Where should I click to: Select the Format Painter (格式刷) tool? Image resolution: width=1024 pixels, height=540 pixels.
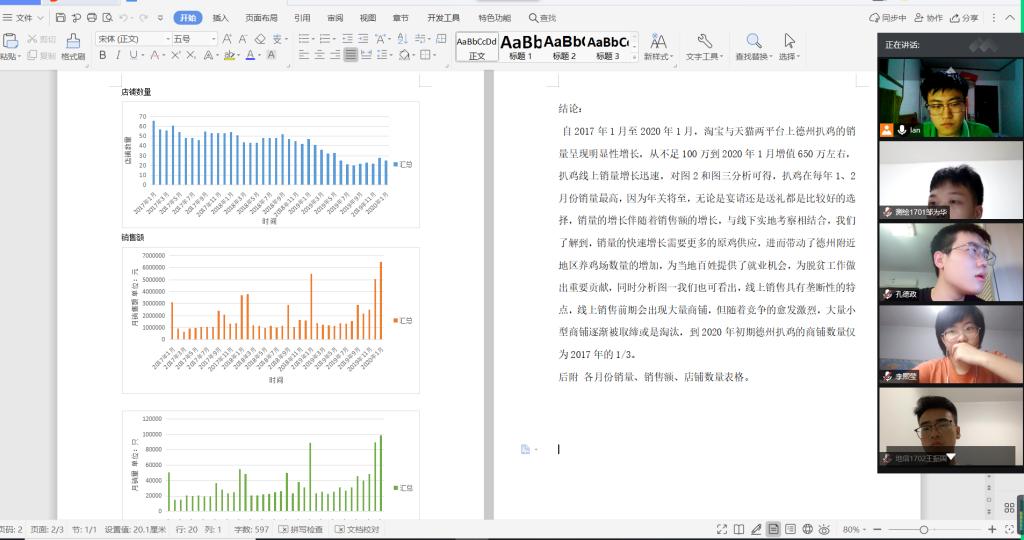click(73, 46)
